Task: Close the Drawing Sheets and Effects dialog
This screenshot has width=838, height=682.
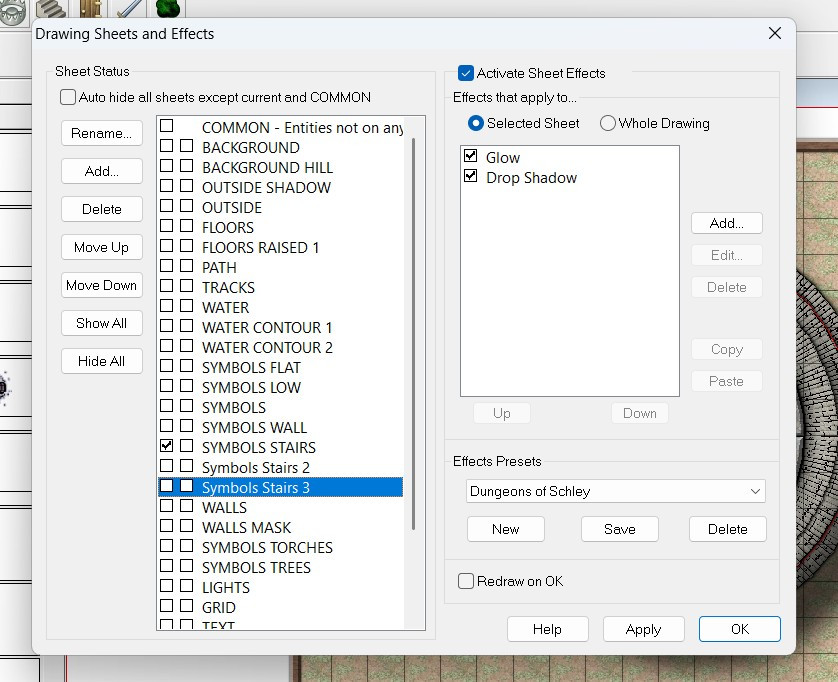Action: tap(774, 33)
